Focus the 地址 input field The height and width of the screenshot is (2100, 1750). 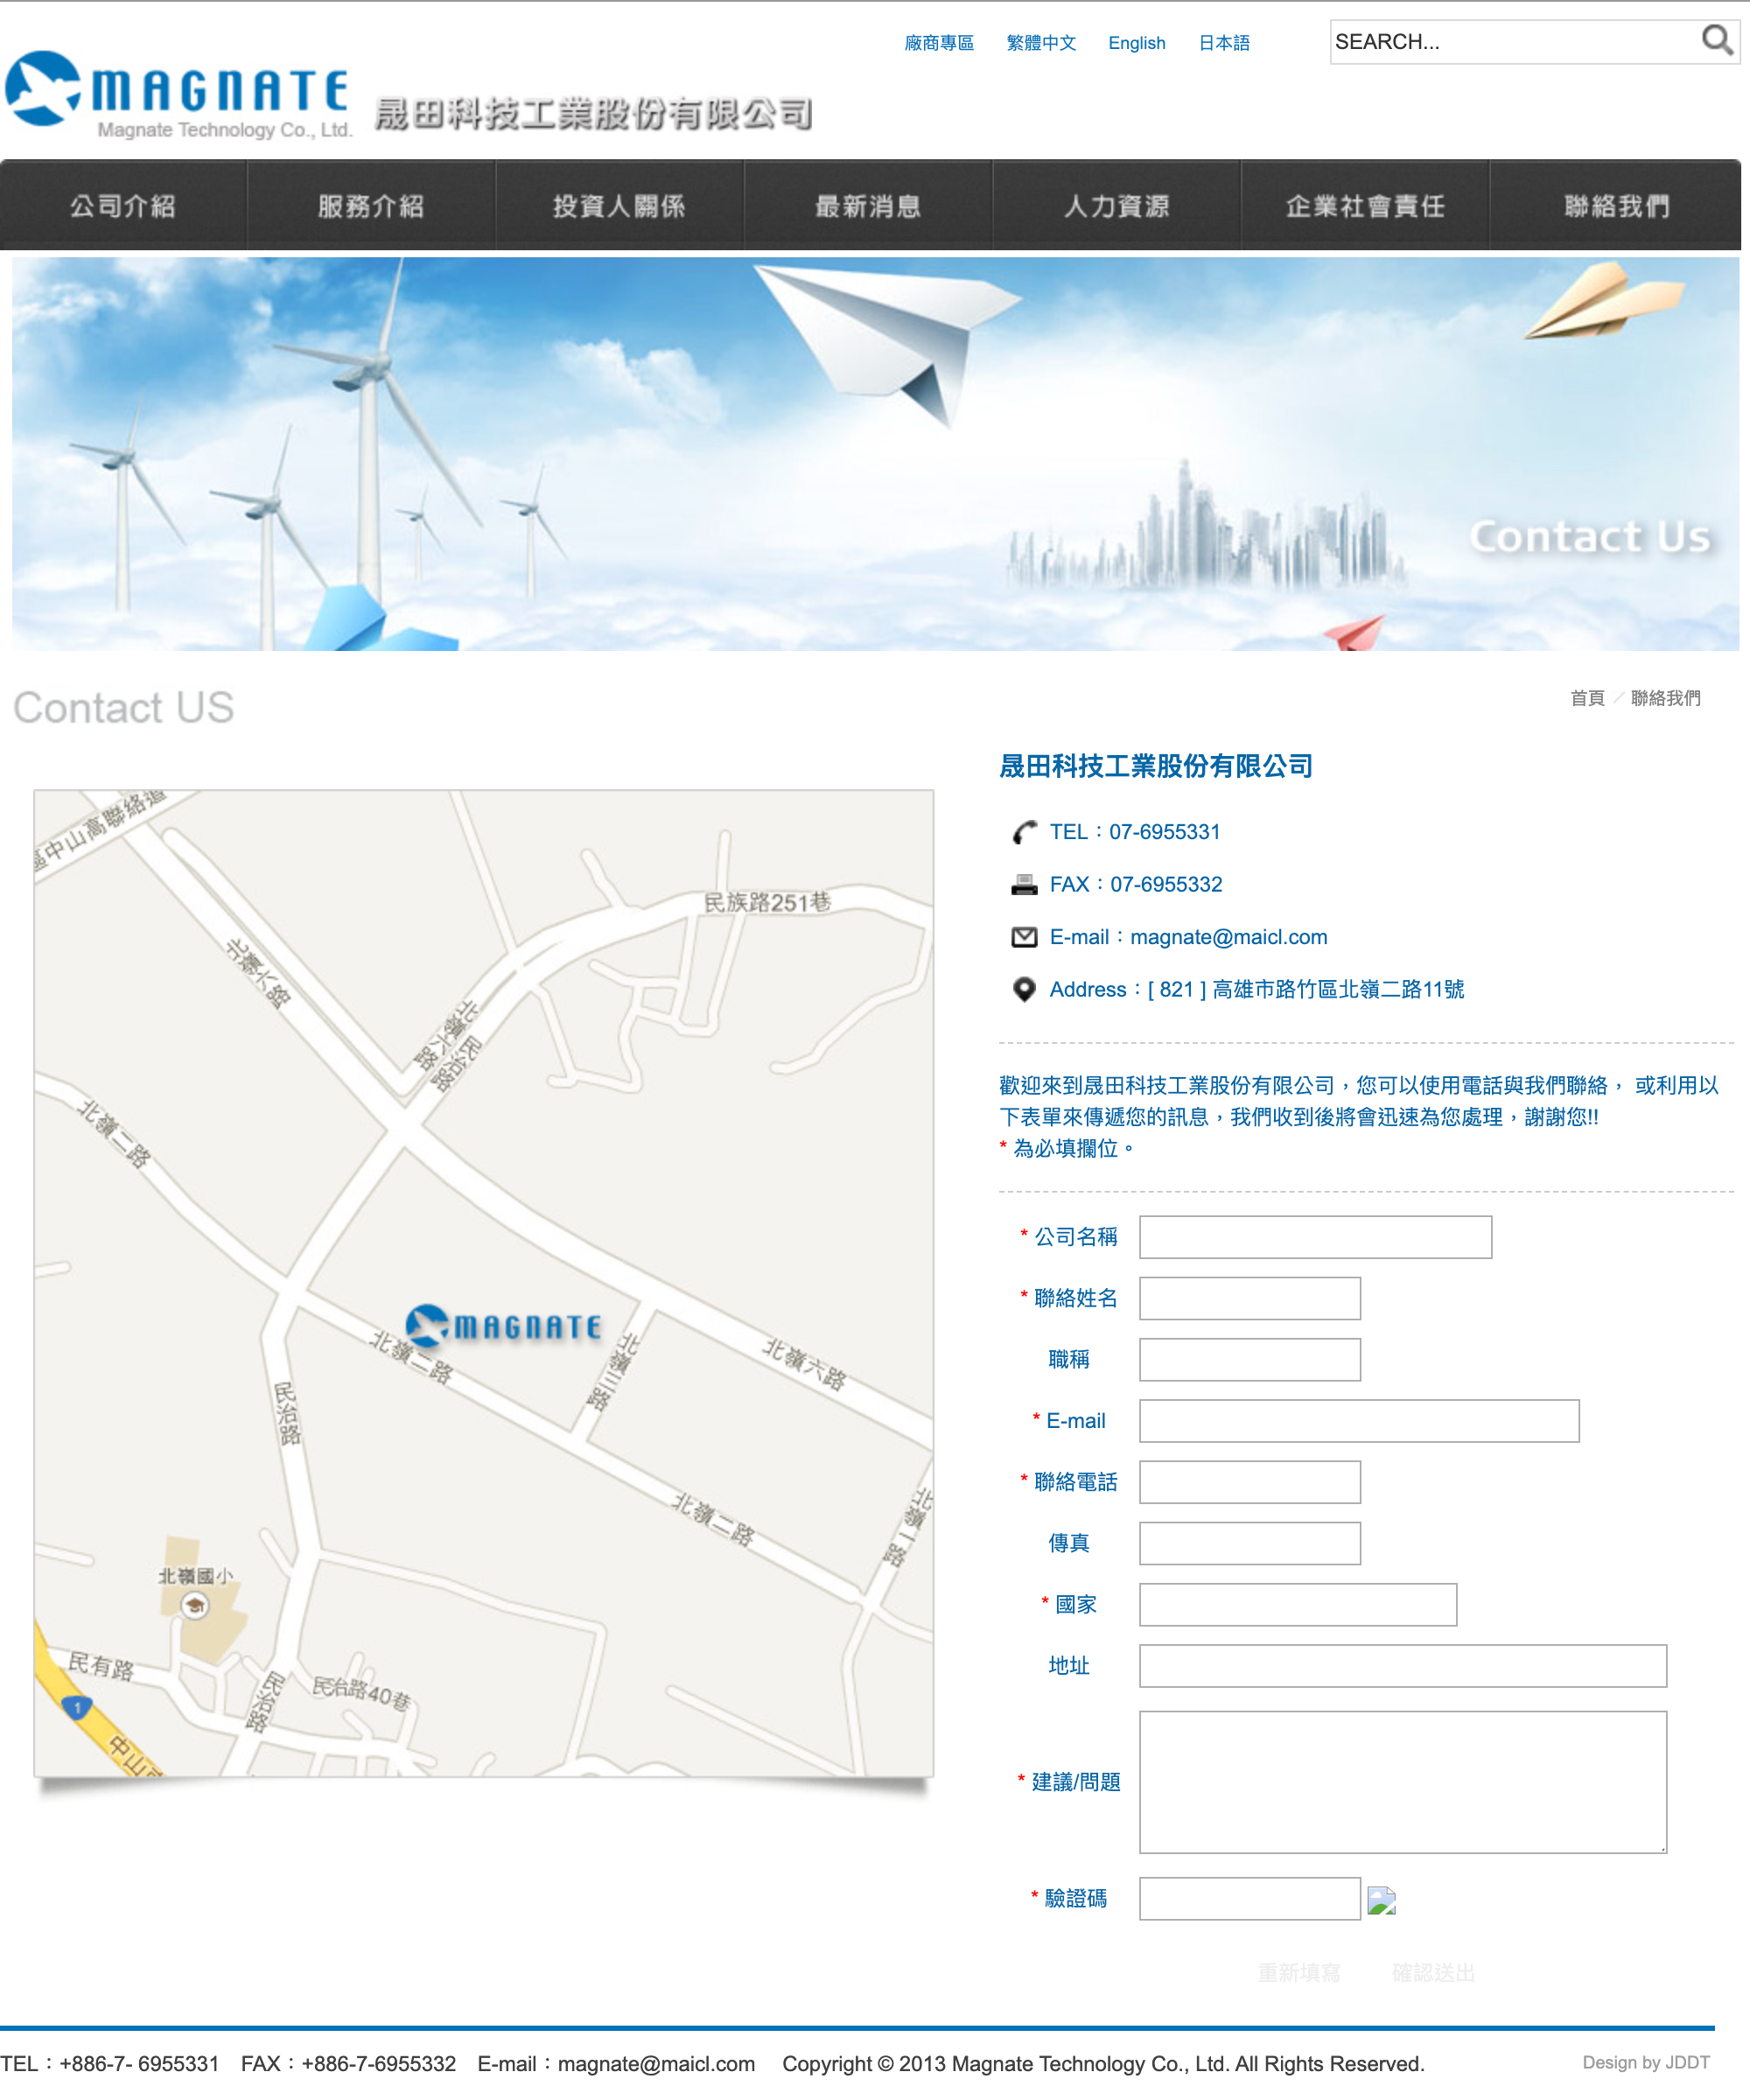pyautogui.click(x=1403, y=1666)
